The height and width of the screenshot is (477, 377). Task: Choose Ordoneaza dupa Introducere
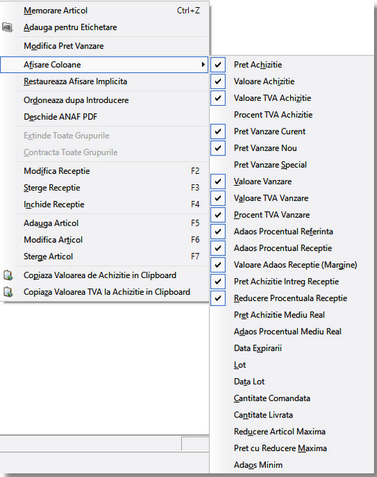pyautogui.click(x=105, y=100)
